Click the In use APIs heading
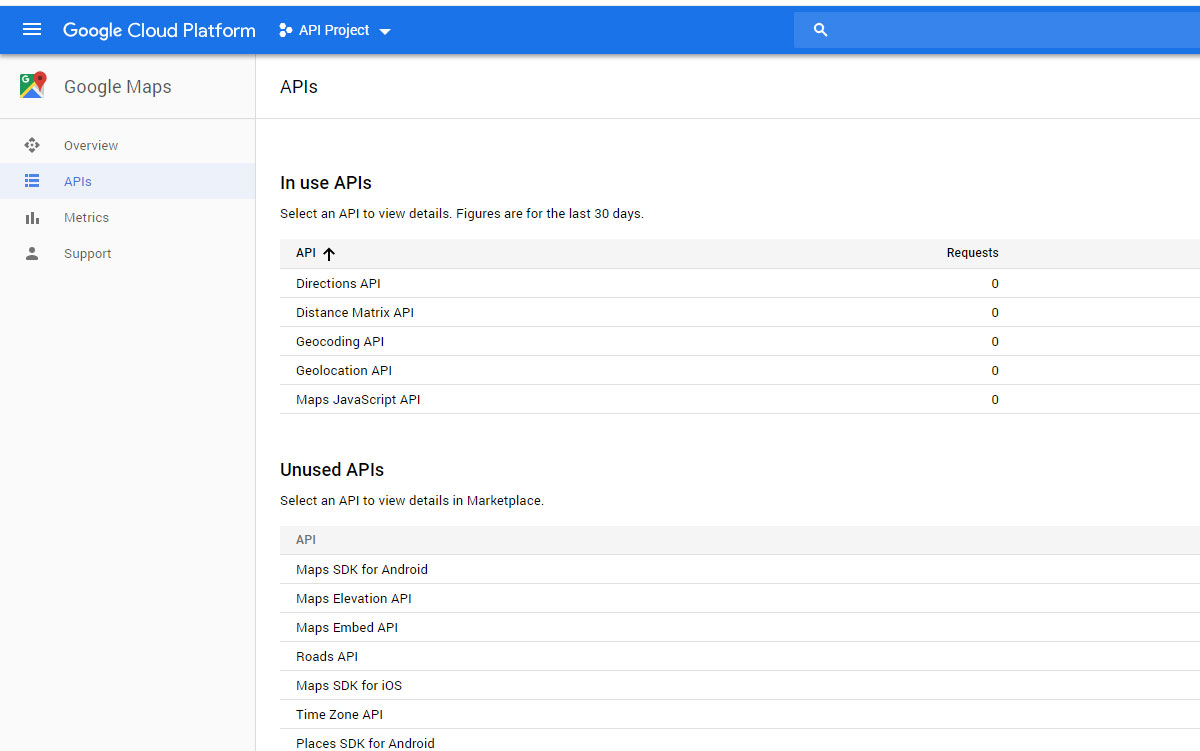This screenshot has height=751, width=1200. pos(326,183)
